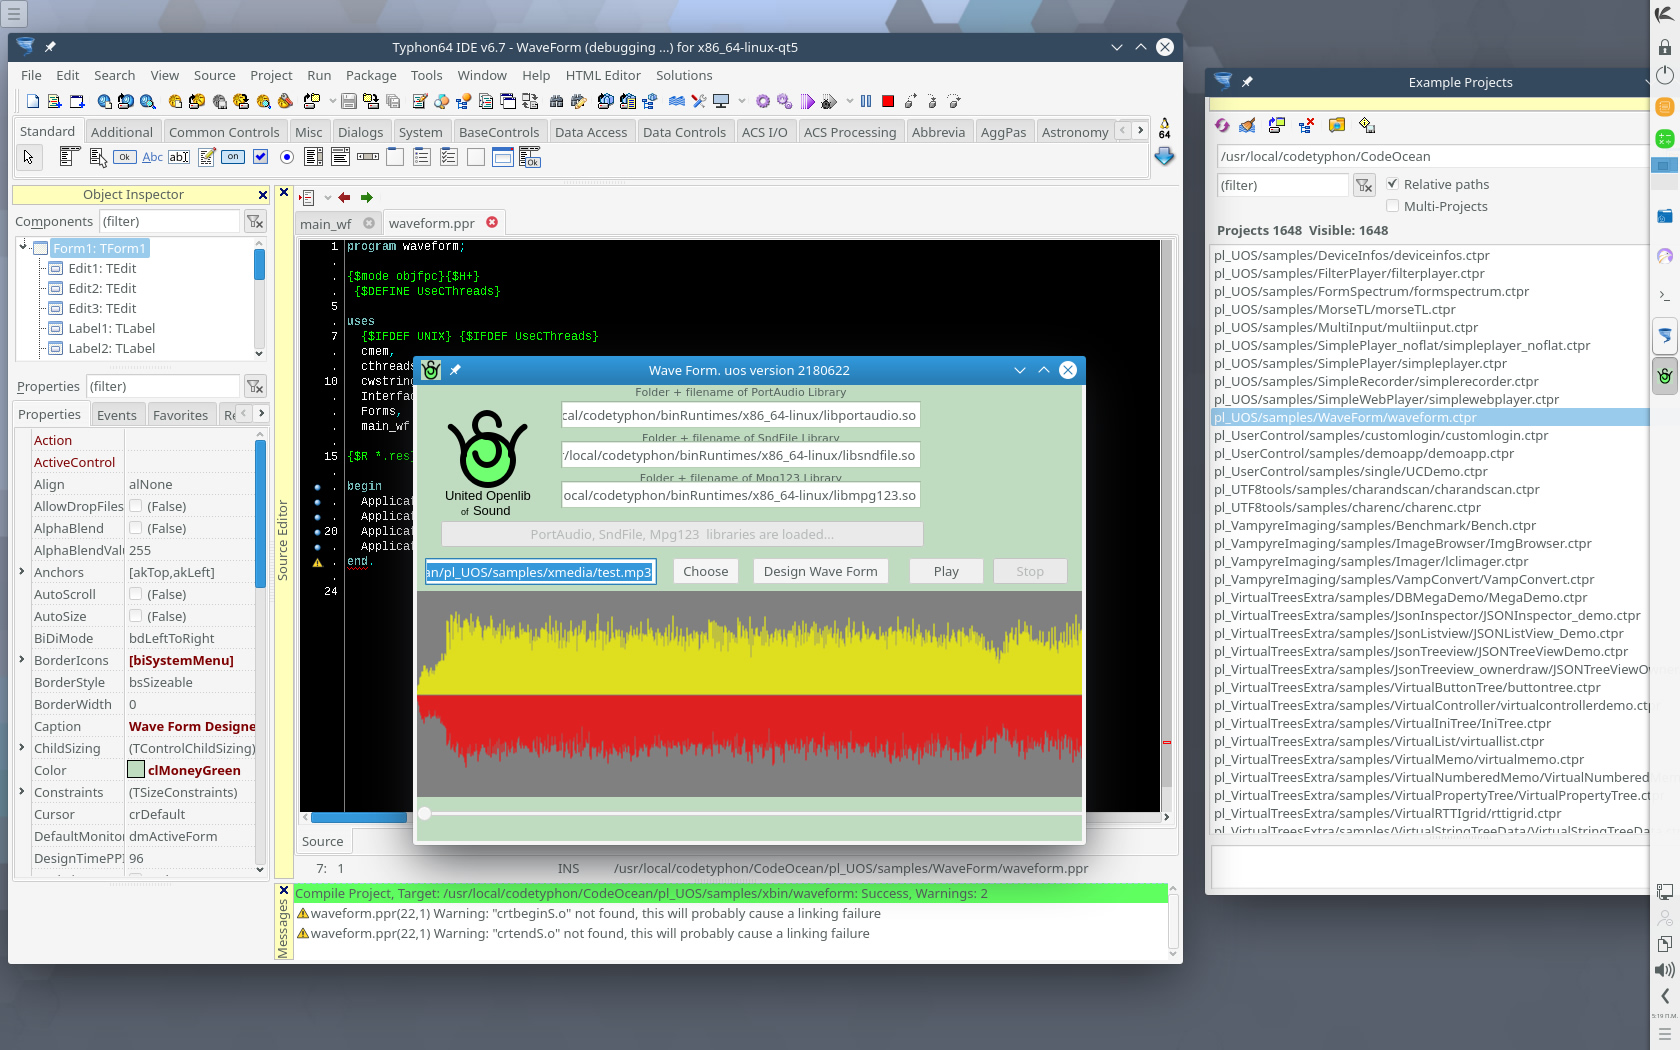Open the dropdown beside the Desktops monitor icon

742,101
